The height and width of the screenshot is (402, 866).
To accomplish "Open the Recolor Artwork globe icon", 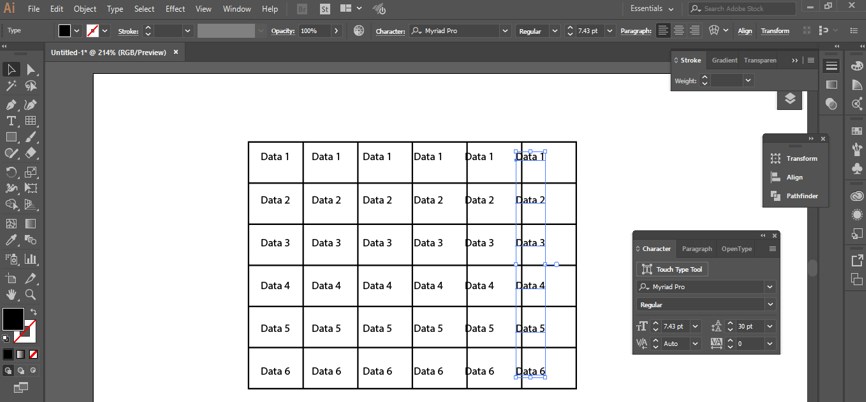I will tap(359, 31).
